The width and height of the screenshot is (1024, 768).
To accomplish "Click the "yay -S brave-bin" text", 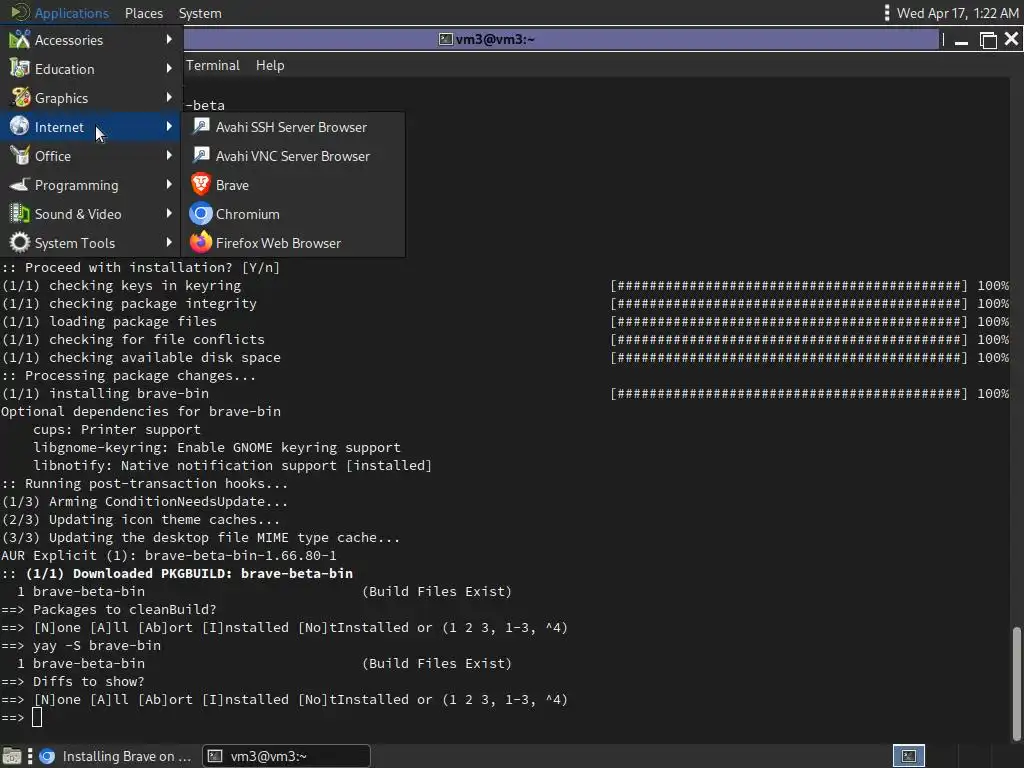I will pos(97,646).
